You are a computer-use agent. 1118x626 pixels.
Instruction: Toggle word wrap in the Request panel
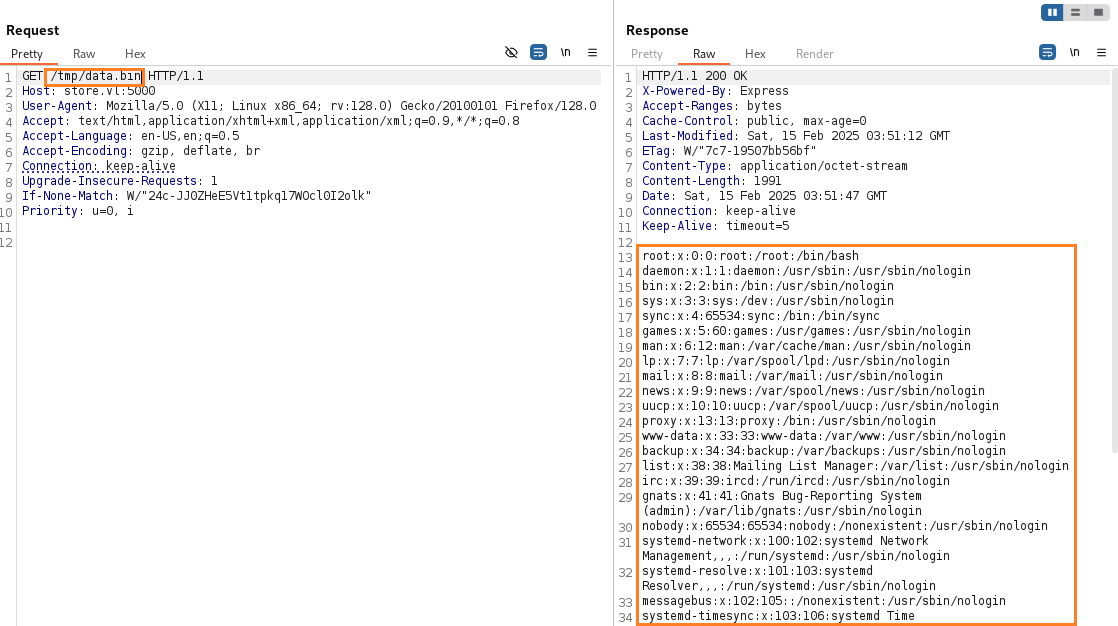pyautogui.click(x=538, y=52)
